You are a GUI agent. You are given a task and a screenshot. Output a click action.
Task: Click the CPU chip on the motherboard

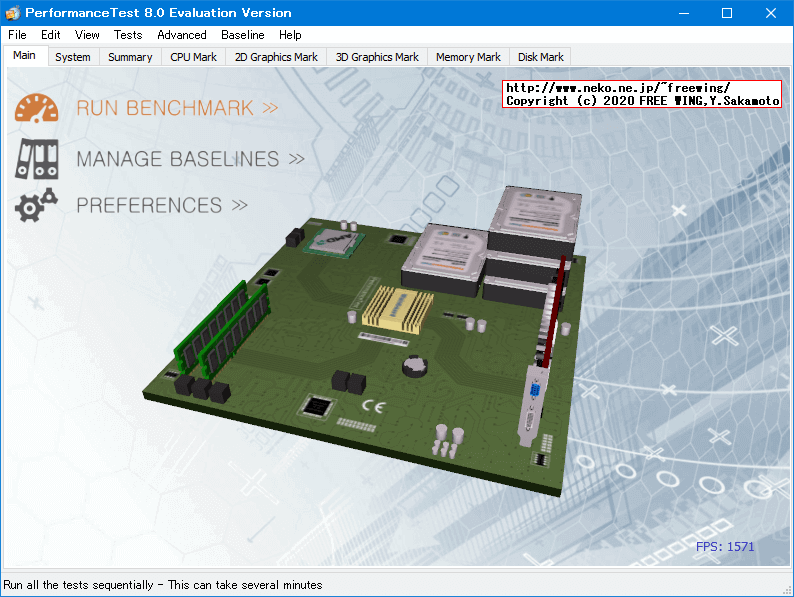[333, 240]
